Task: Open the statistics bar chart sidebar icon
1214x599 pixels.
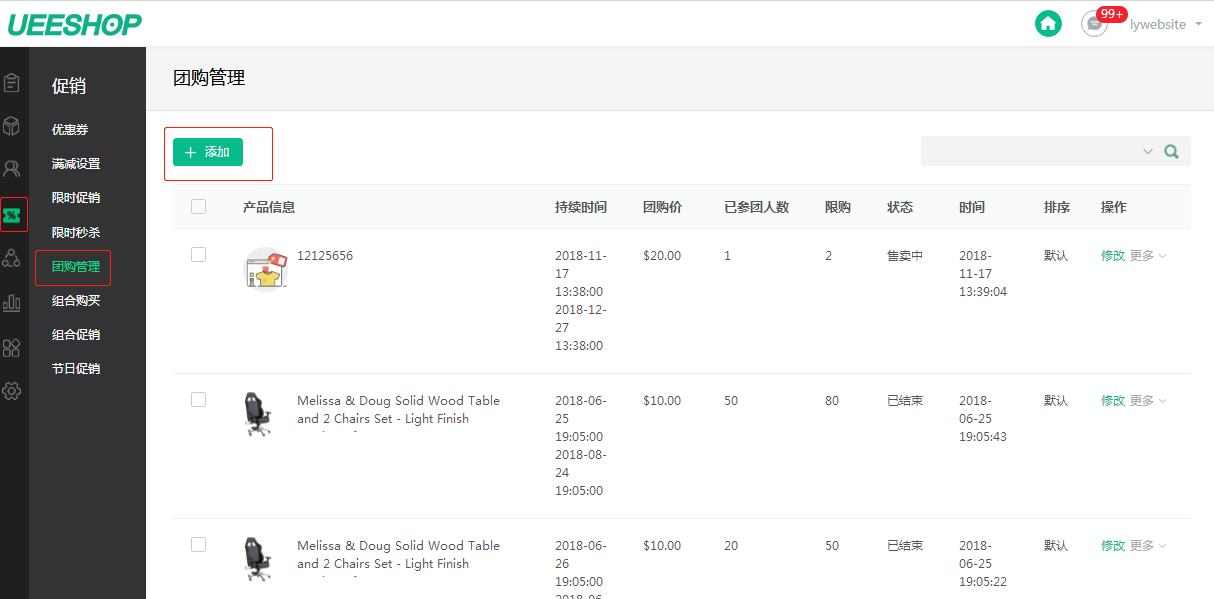Action: coord(12,302)
